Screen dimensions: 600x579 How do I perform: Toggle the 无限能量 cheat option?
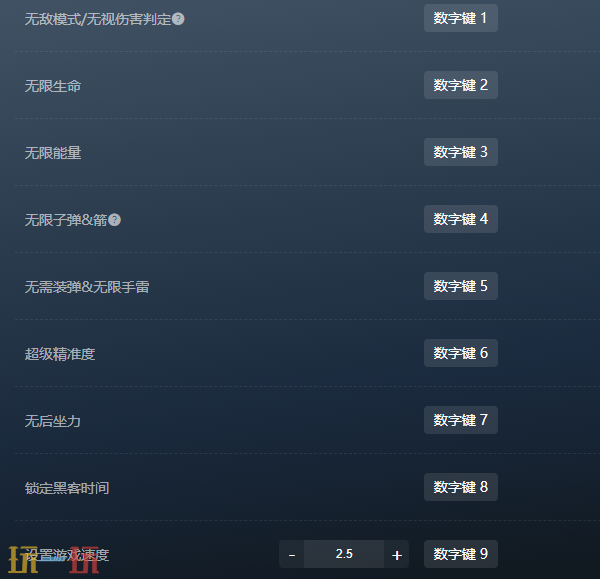(x=53, y=153)
